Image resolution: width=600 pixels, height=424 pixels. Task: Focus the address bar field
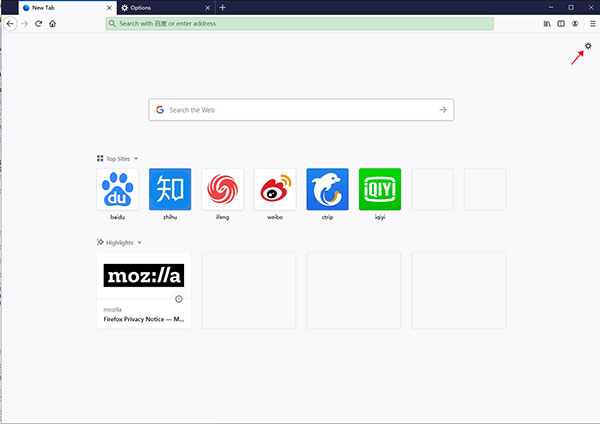[x=300, y=24]
